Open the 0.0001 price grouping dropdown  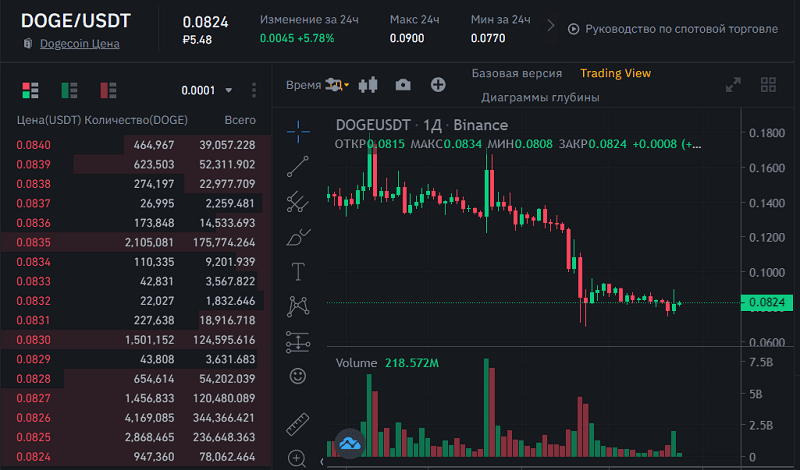coord(207,90)
